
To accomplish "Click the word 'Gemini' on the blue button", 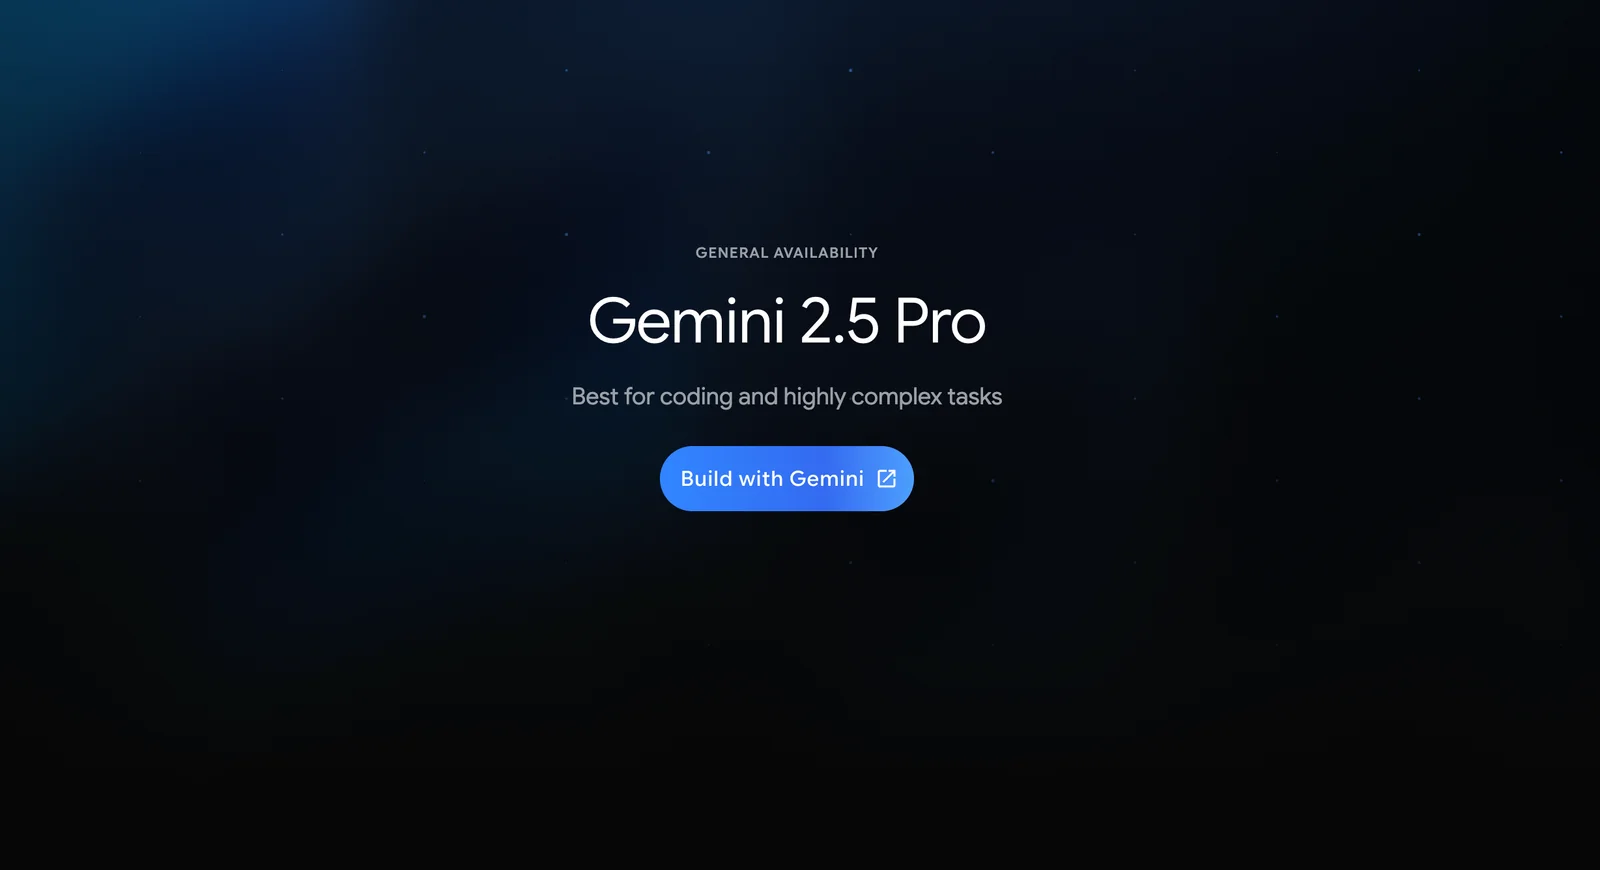I will pos(826,479).
